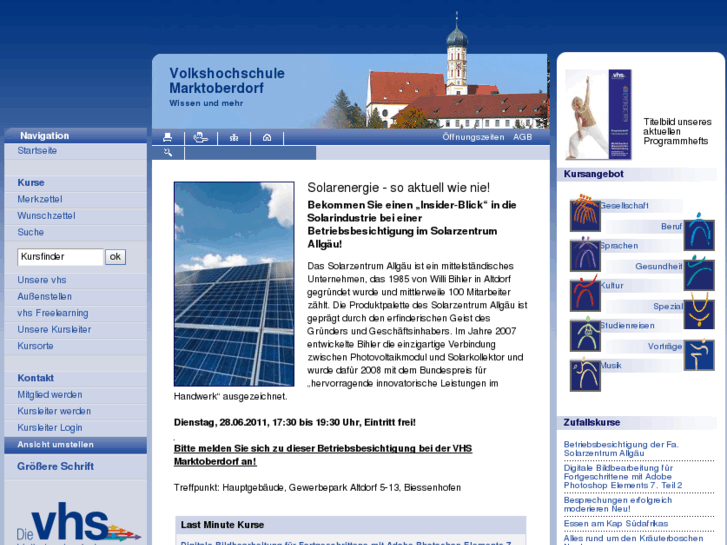Image resolution: width=727 pixels, height=545 pixels.
Task: Click the Kultur text label
Action: tap(612, 286)
